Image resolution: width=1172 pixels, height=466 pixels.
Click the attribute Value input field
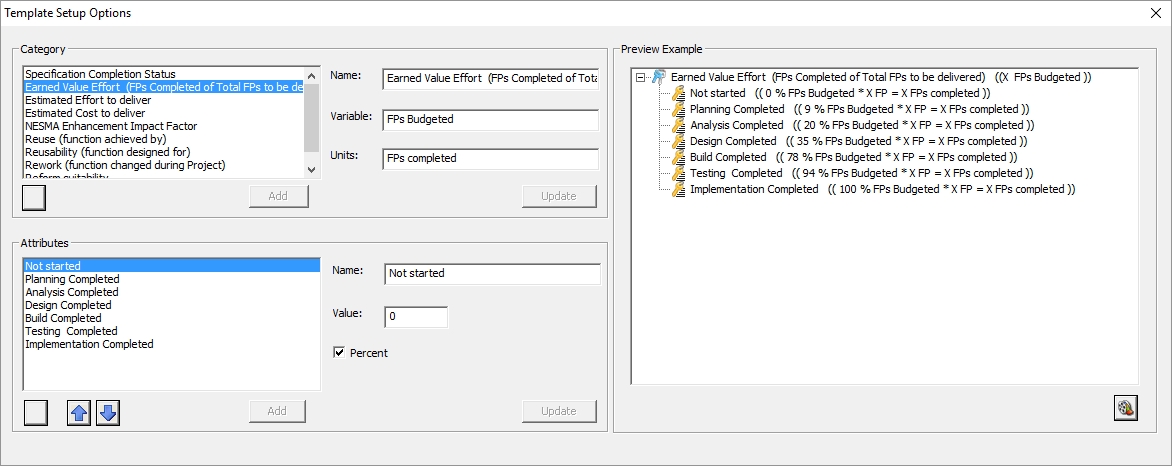coord(416,316)
